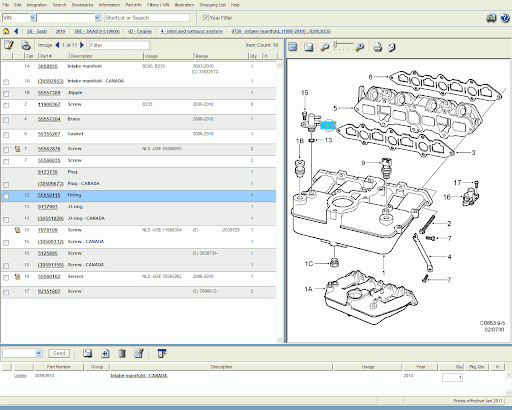This screenshot has width=512, height=410.
Task: Click the Send button
Action: pyautogui.click(x=59, y=353)
